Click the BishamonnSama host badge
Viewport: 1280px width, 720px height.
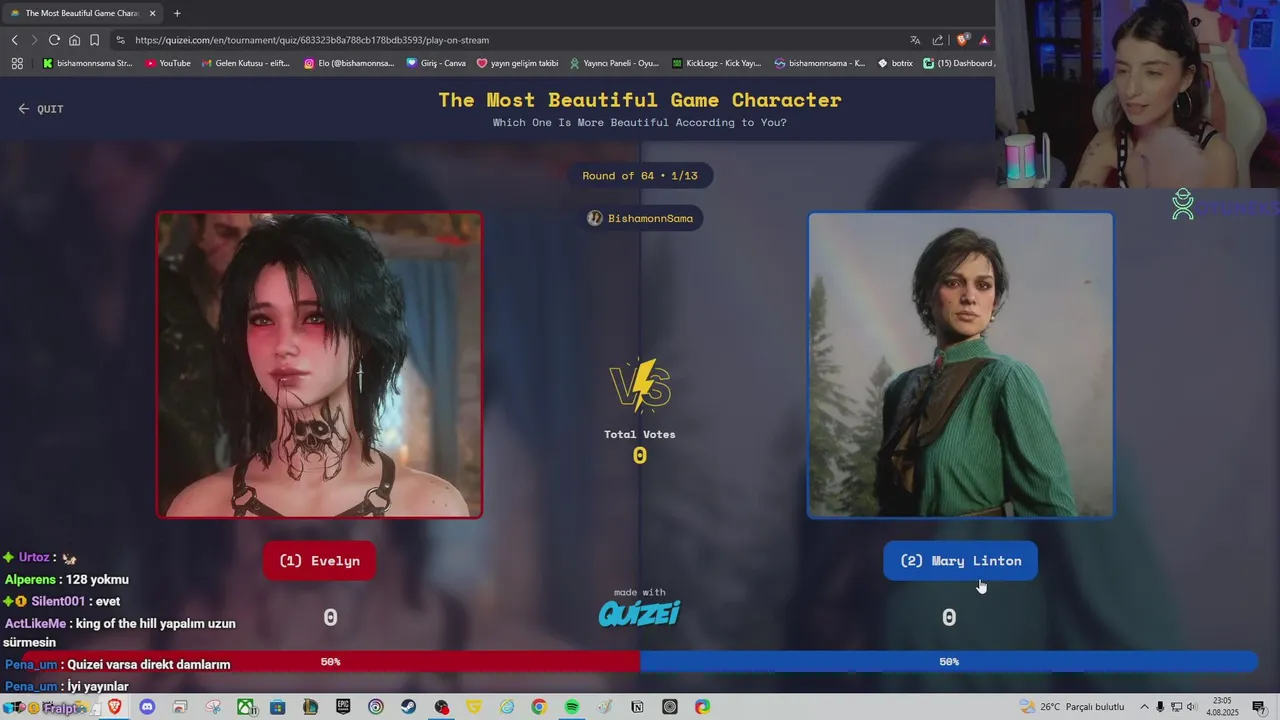point(640,218)
